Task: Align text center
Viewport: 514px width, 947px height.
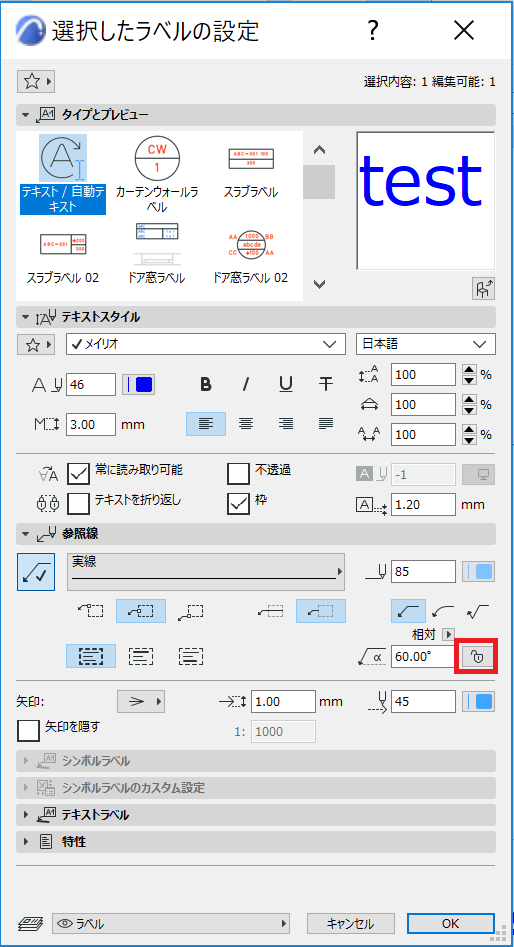Action: coord(246,424)
